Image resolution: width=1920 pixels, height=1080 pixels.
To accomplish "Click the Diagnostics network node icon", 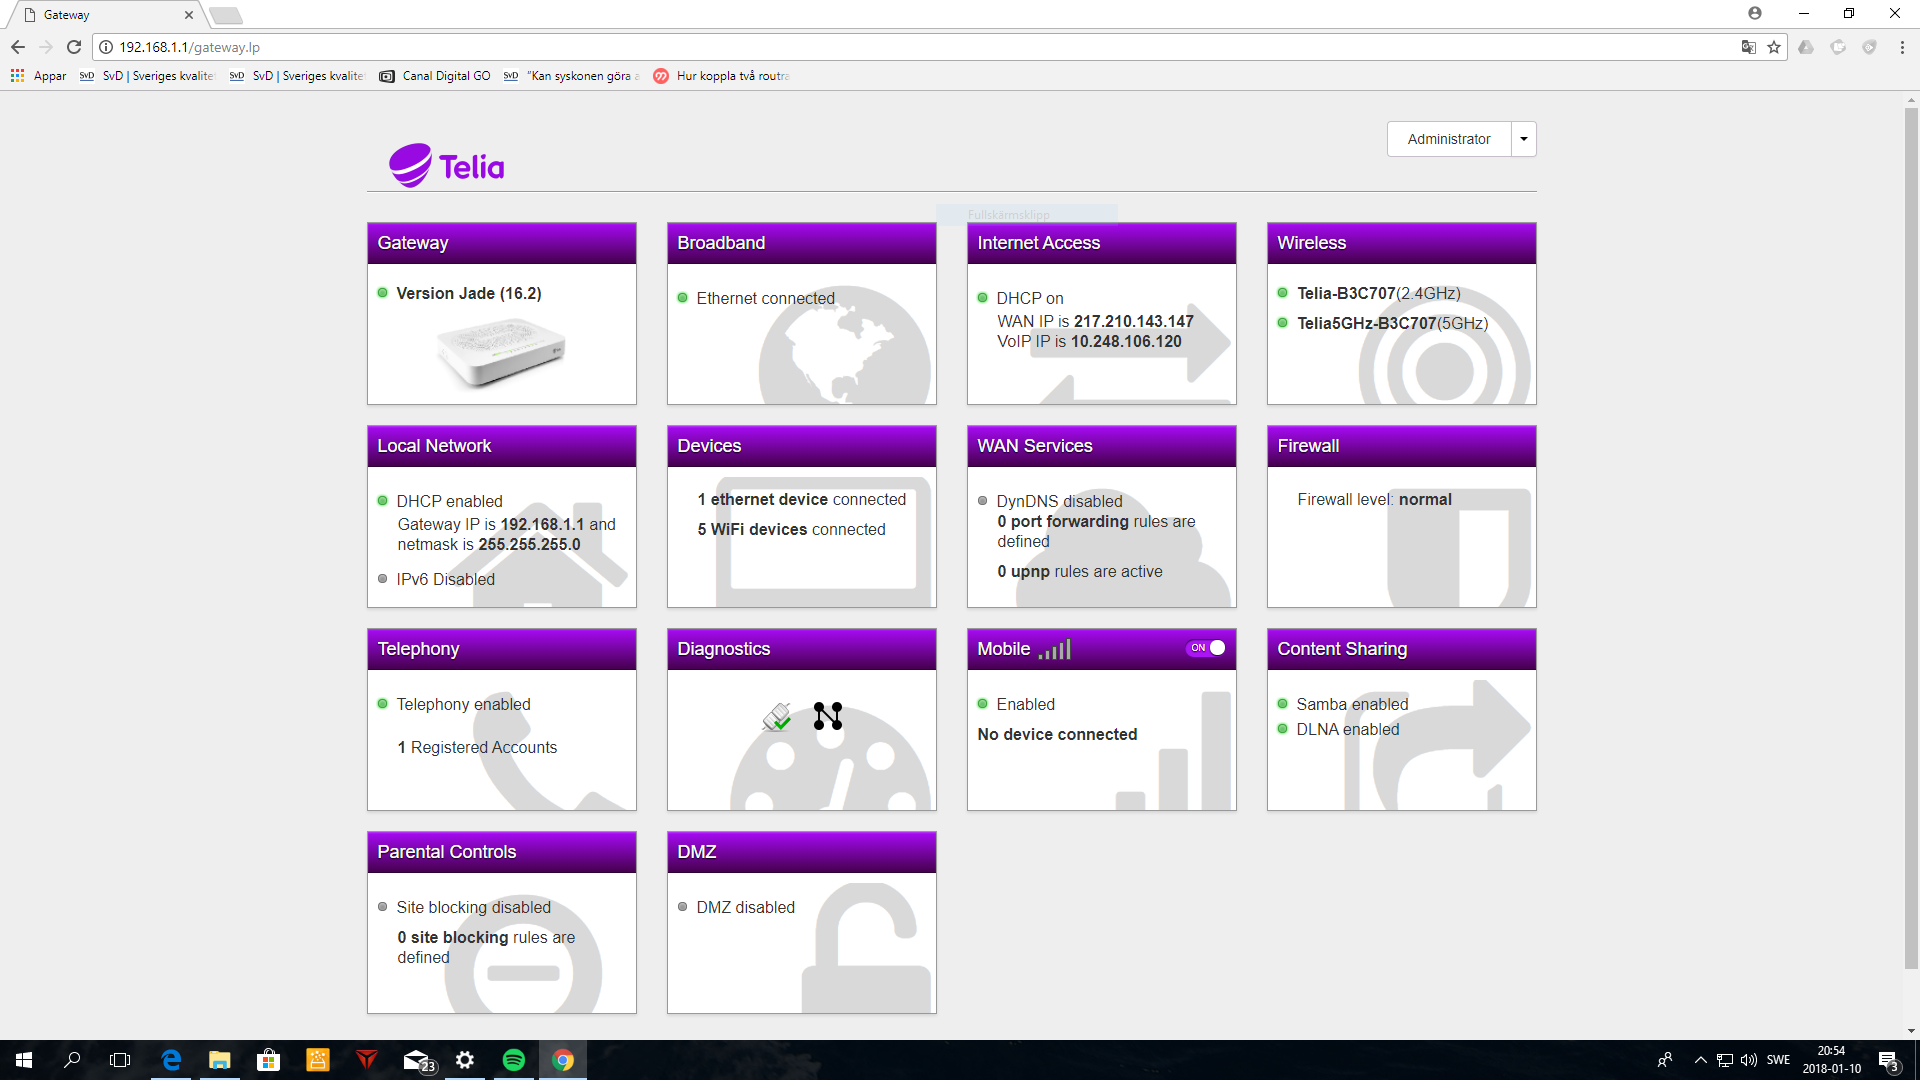I will (828, 716).
